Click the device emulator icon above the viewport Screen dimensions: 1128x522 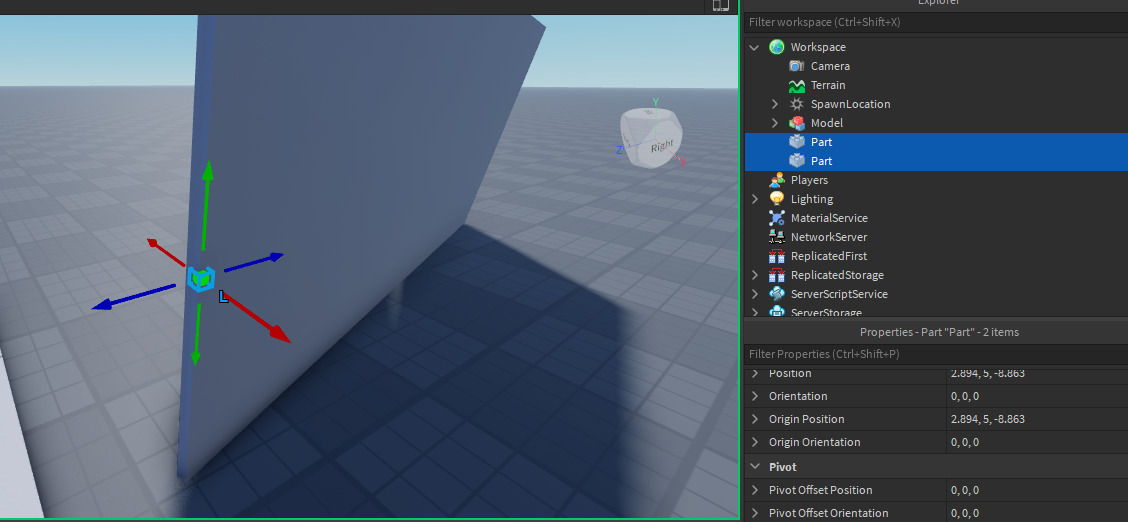(720, 5)
